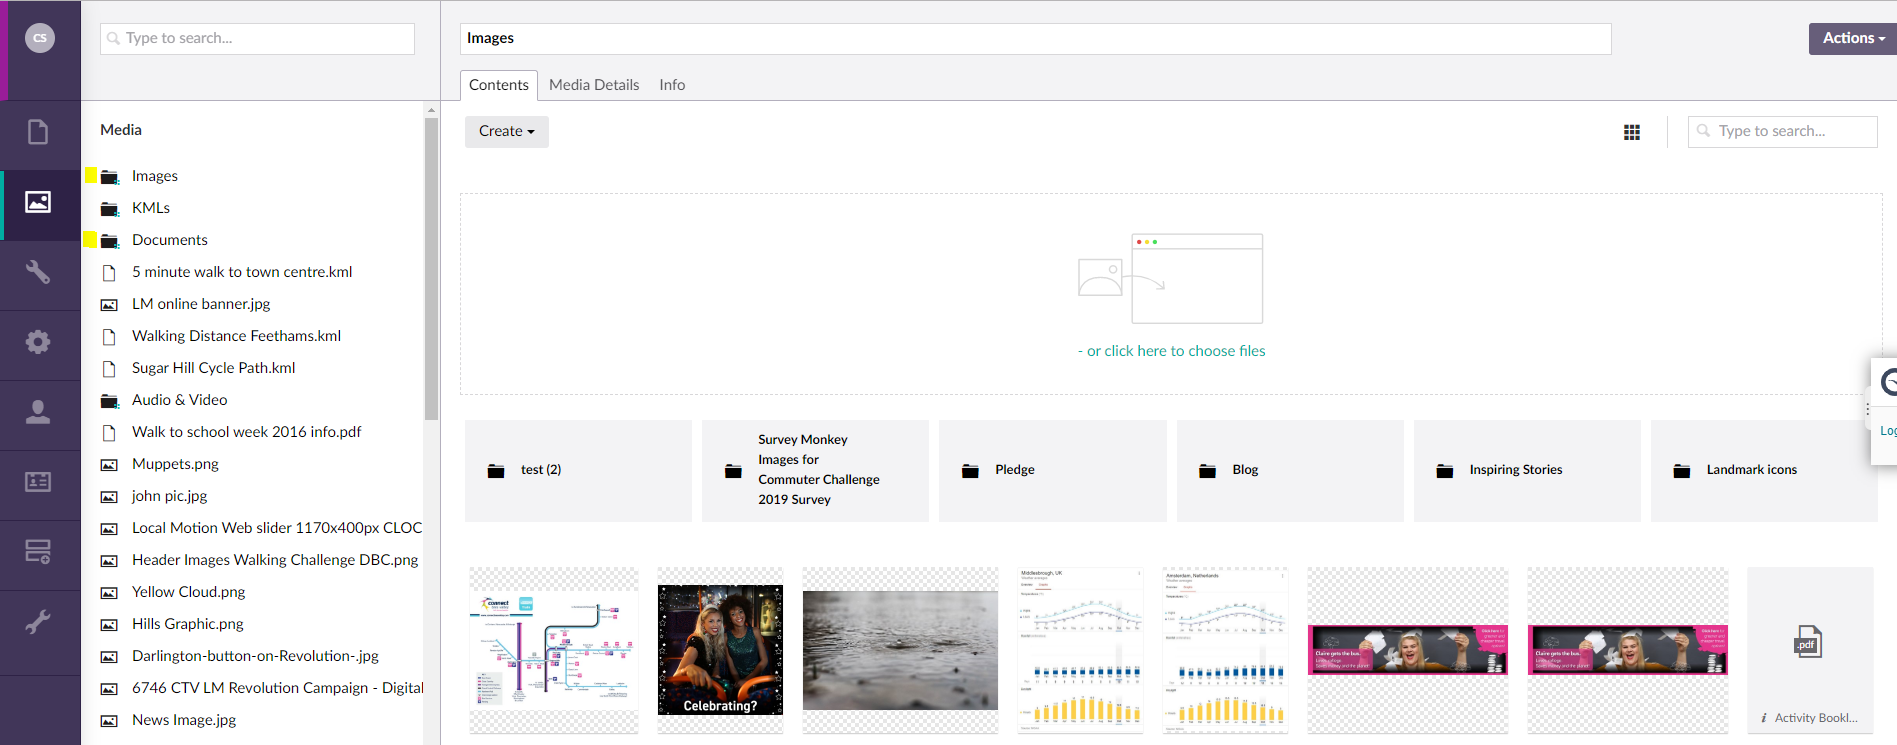Switch layout using the grid view icon
This screenshot has width=1897, height=745.
(x=1632, y=132)
